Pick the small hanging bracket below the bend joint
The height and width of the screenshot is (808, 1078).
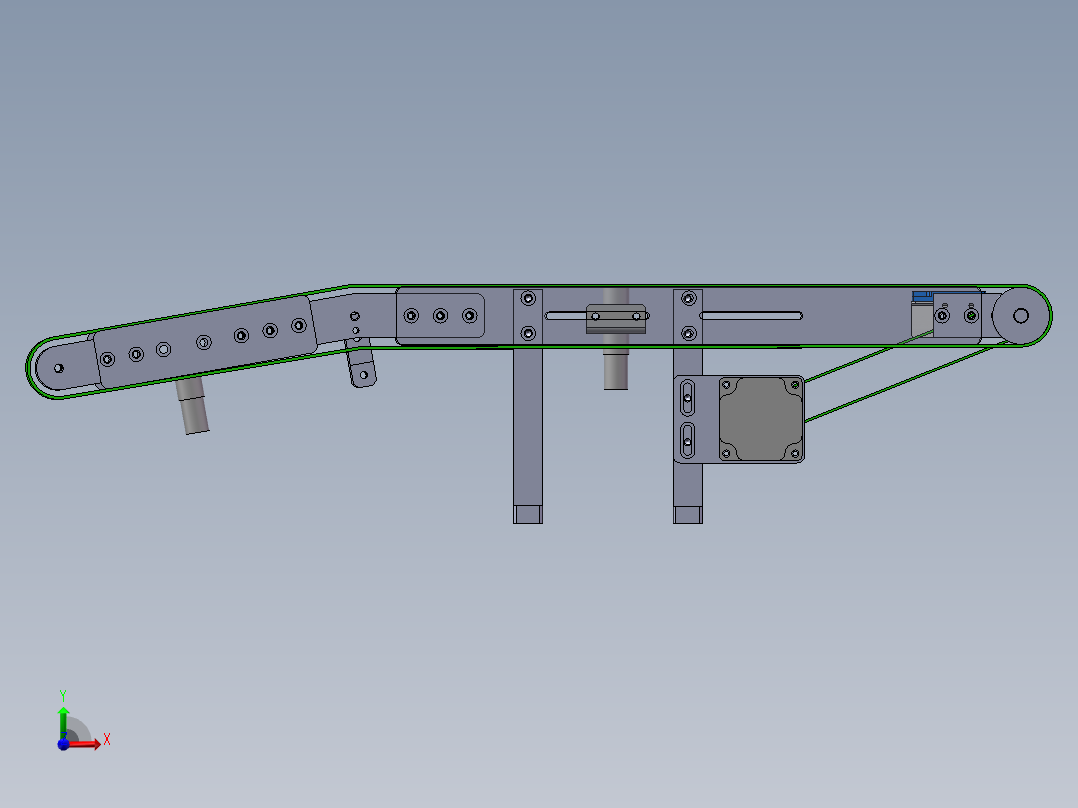pyautogui.click(x=361, y=366)
